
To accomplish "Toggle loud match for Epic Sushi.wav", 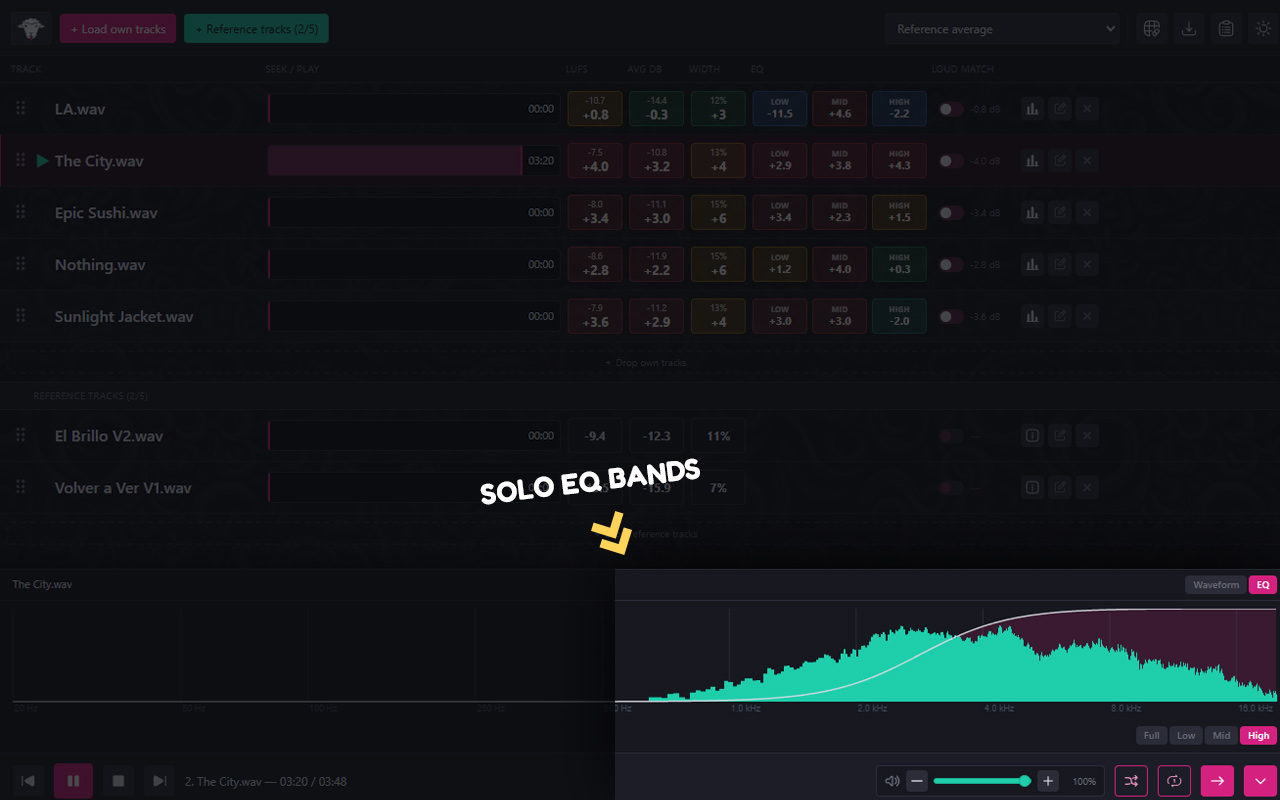I will tap(951, 213).
